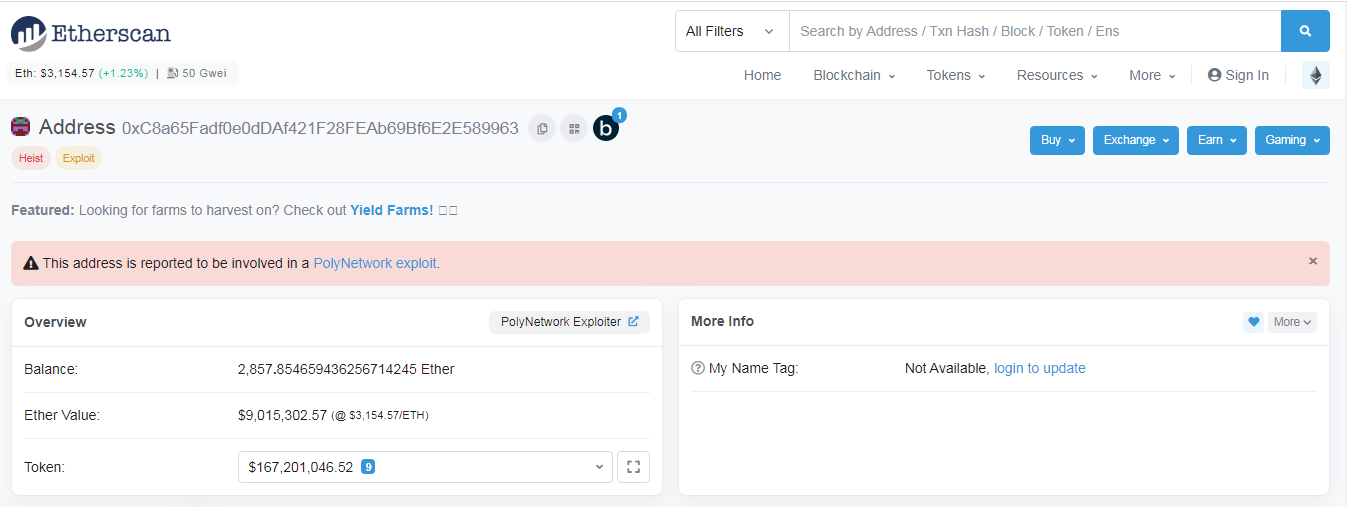1347x507 pixels.
Task: Click the Buy button
Action: click(1057, 140)
